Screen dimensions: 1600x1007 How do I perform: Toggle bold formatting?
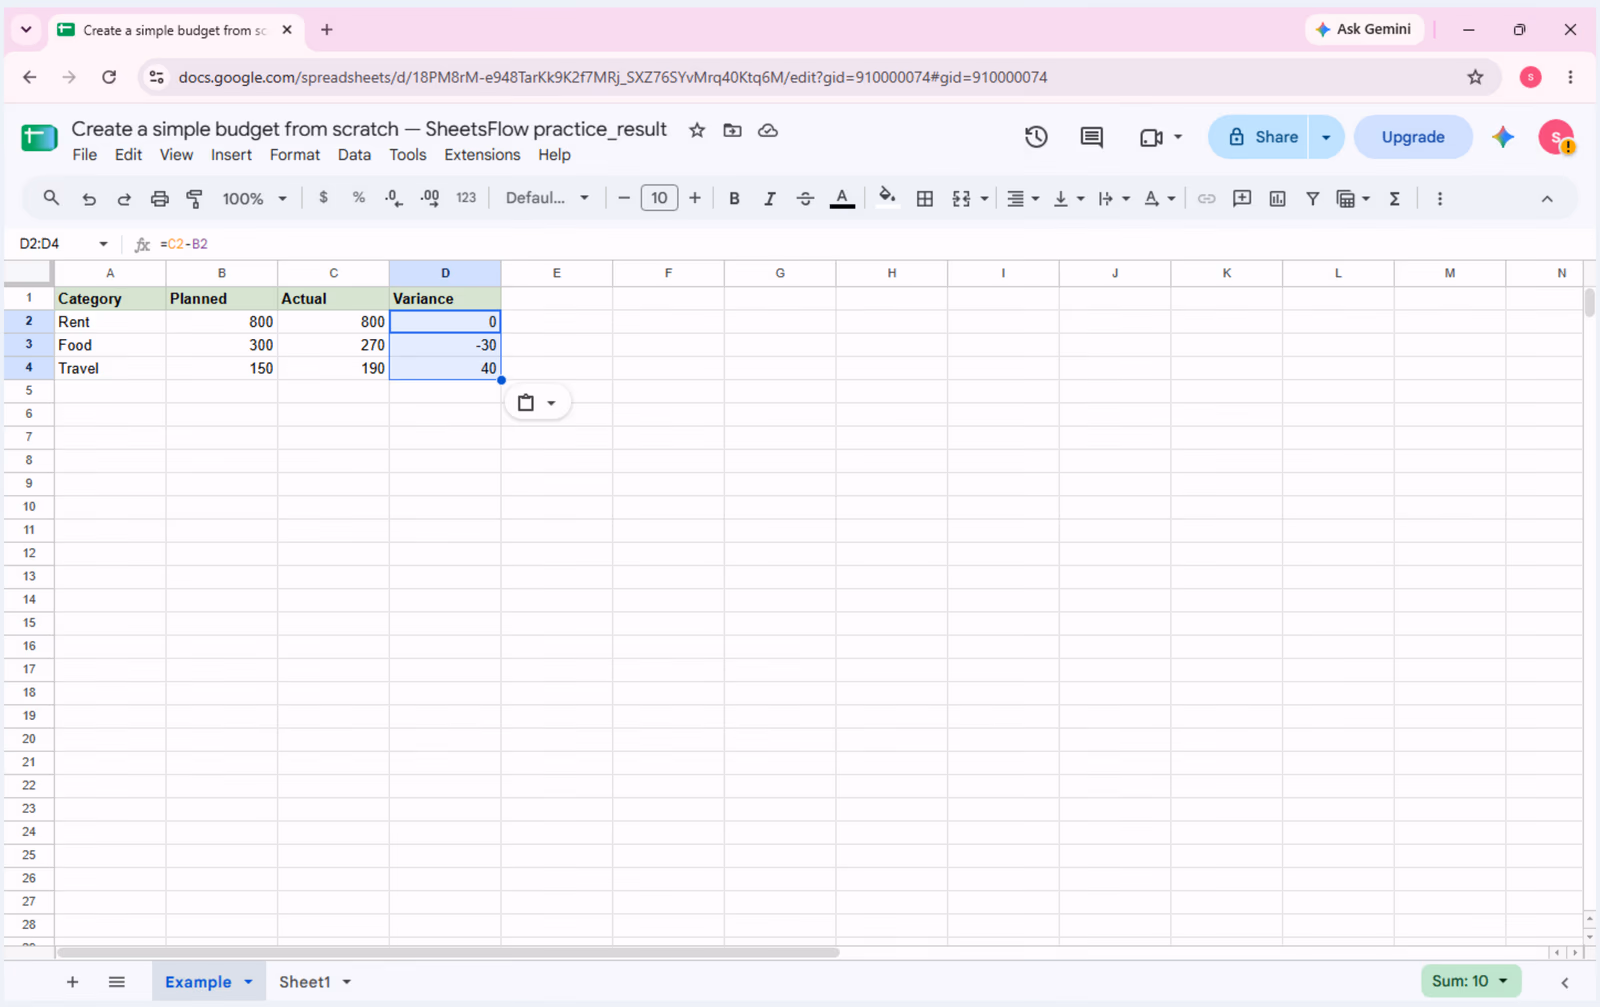tap(734, 199)
